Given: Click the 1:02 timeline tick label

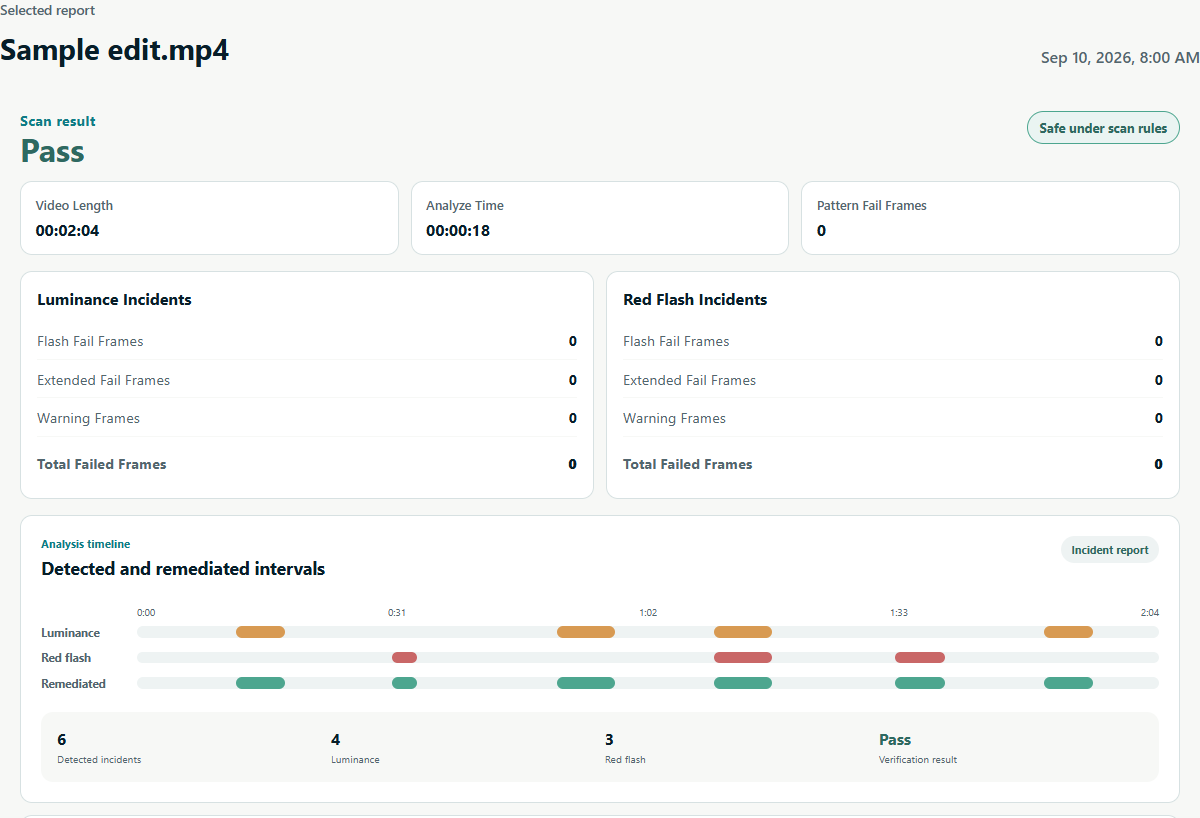Looking at the screenshot, I should click(648, 613).
